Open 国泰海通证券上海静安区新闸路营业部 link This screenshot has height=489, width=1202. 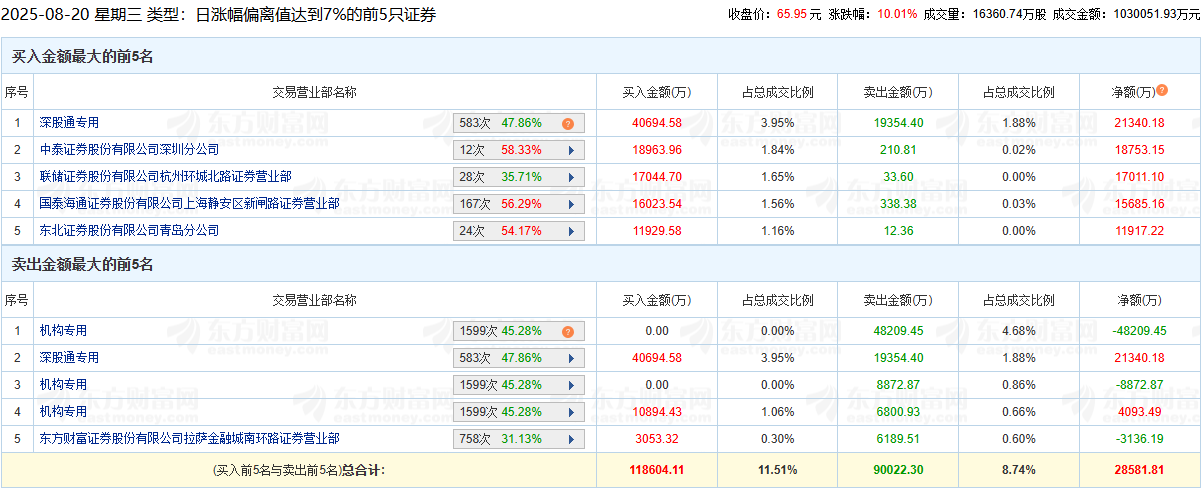(189, 204)
